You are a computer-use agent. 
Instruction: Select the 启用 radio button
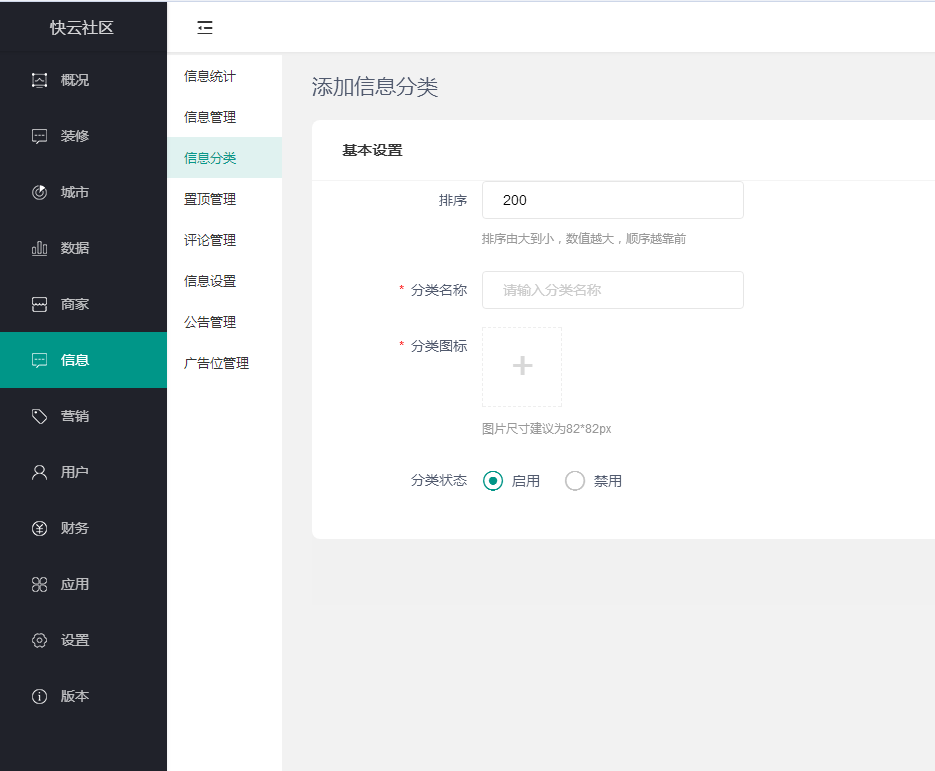492,481
